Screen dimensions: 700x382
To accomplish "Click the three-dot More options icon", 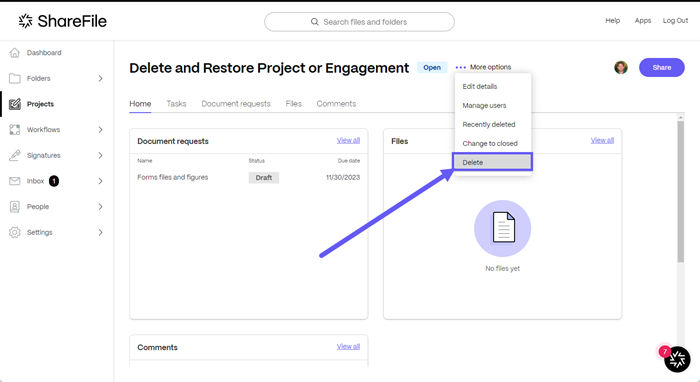I will (x=460, y=67).
